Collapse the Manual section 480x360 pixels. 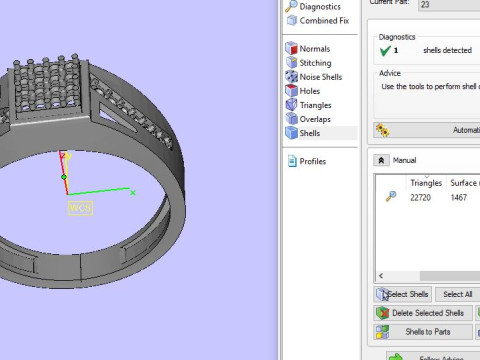[x=381, y=160]
